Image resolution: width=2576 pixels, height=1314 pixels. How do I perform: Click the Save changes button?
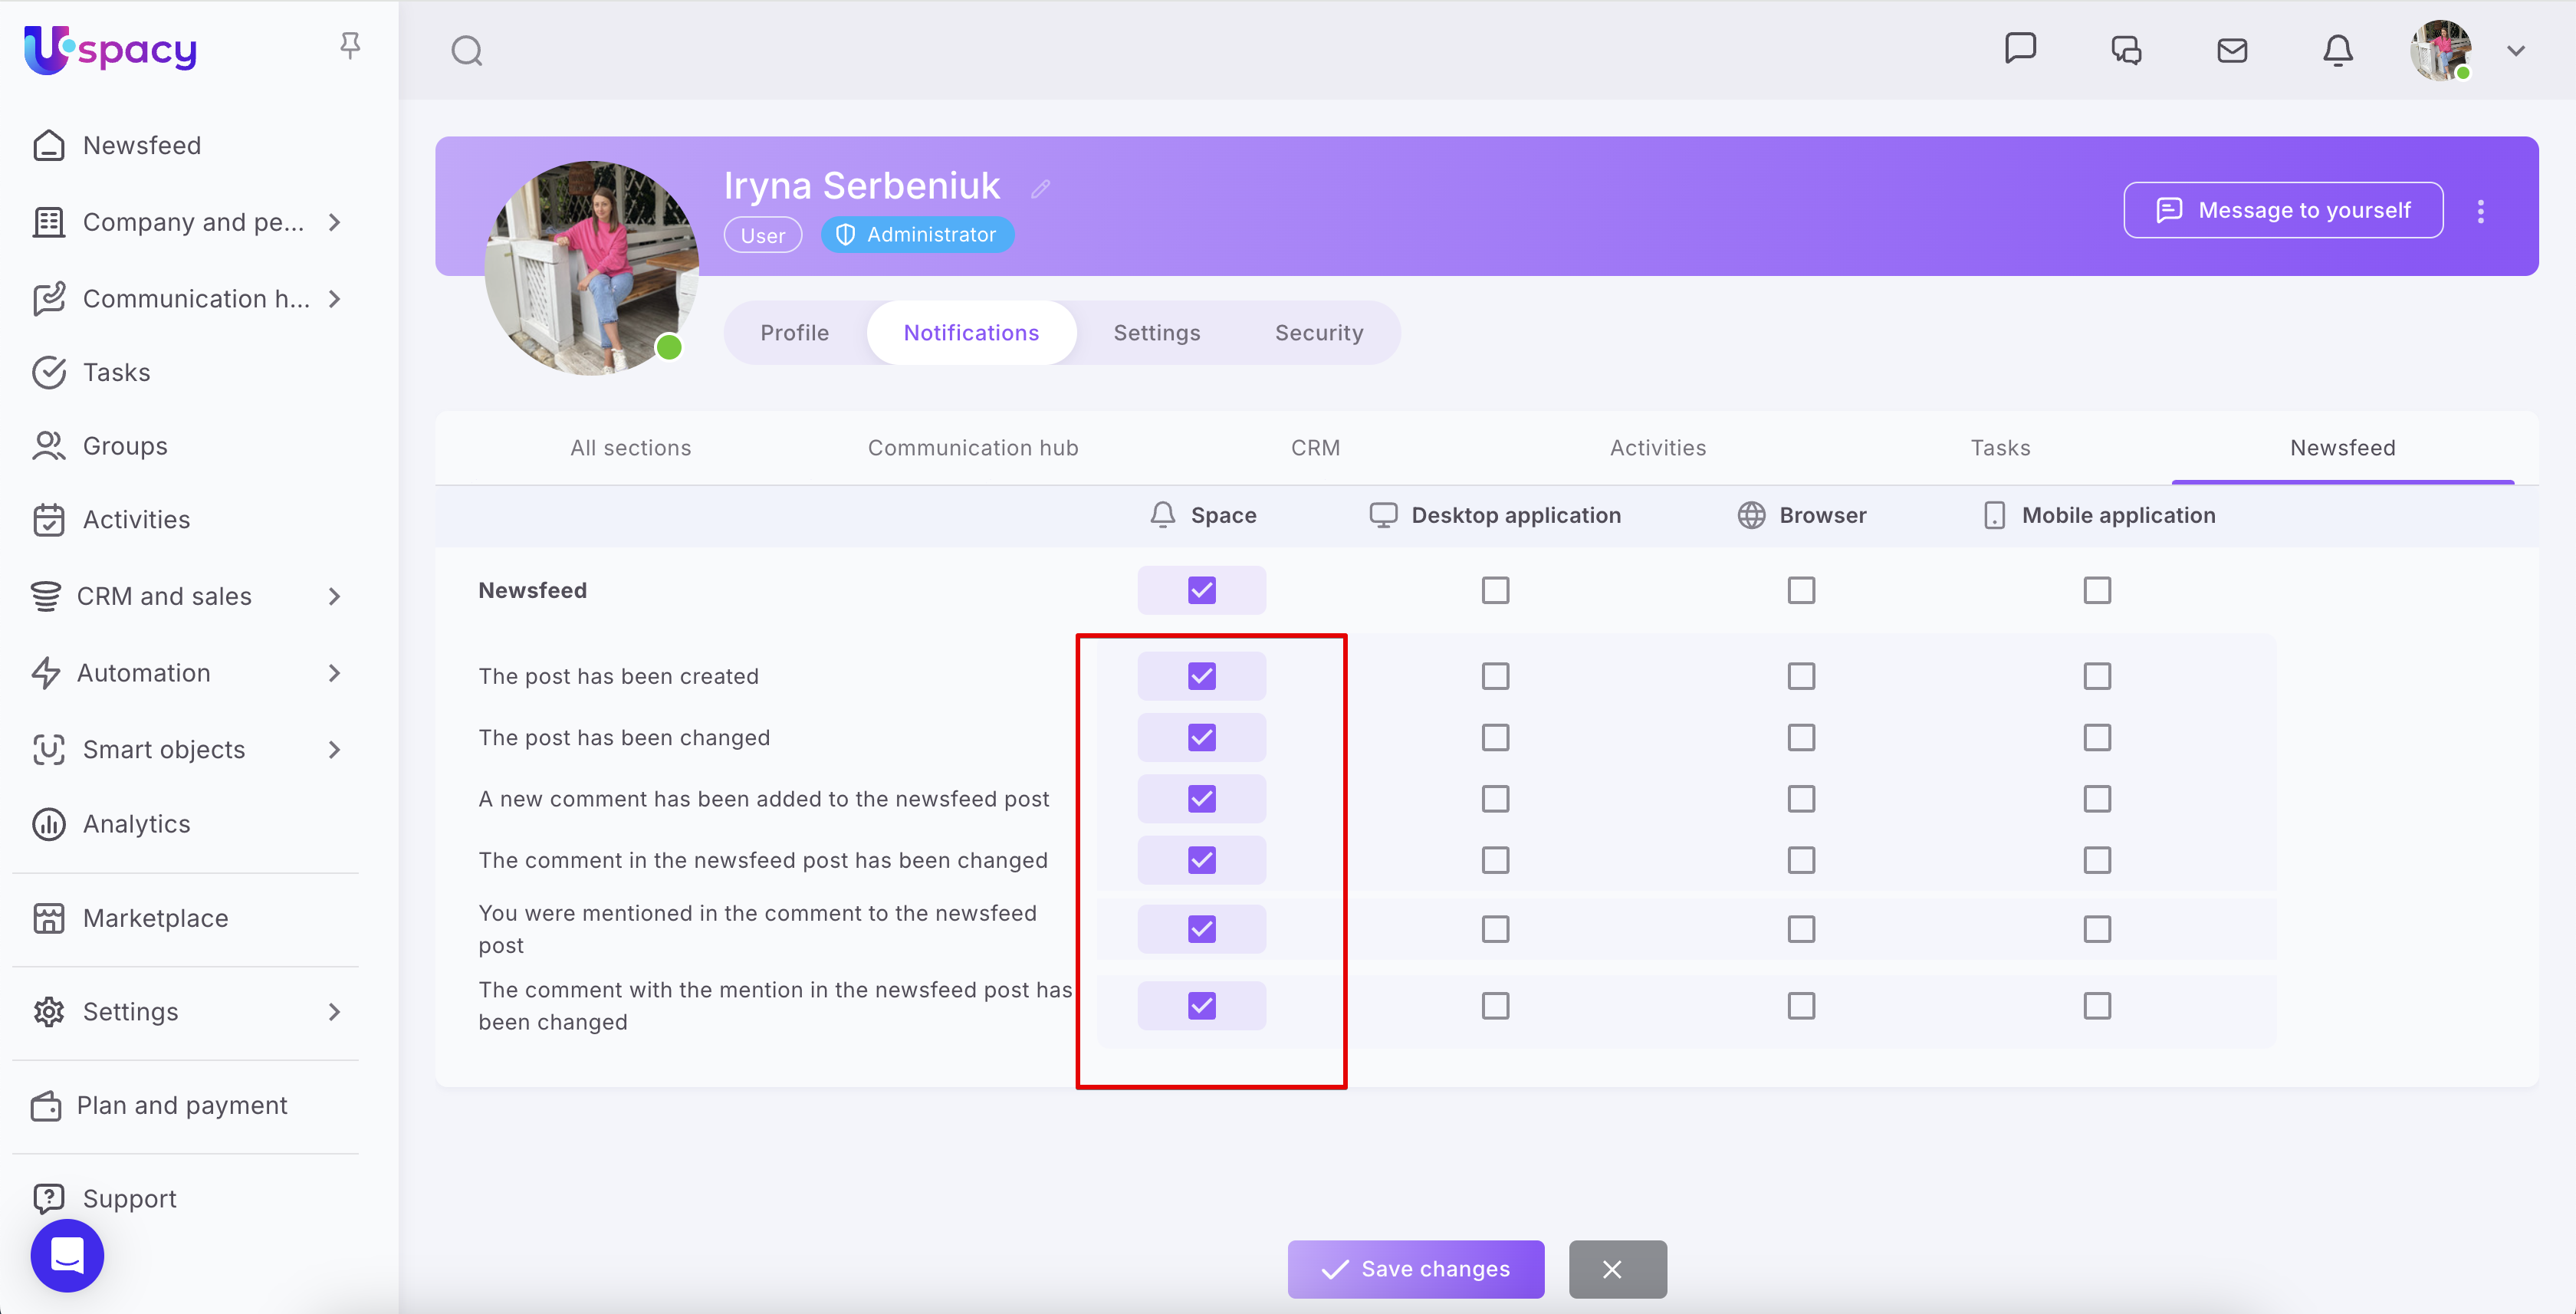pyautogui.click(x=1415, y=1269)
